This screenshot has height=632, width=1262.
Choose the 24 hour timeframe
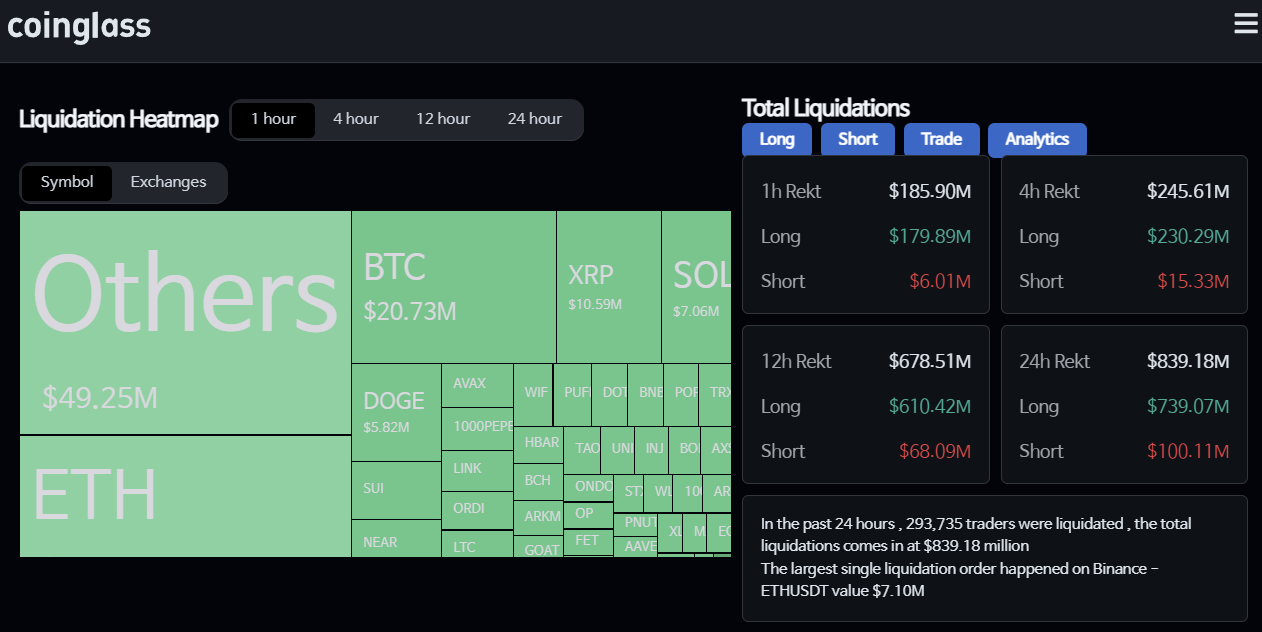point(534,119)
